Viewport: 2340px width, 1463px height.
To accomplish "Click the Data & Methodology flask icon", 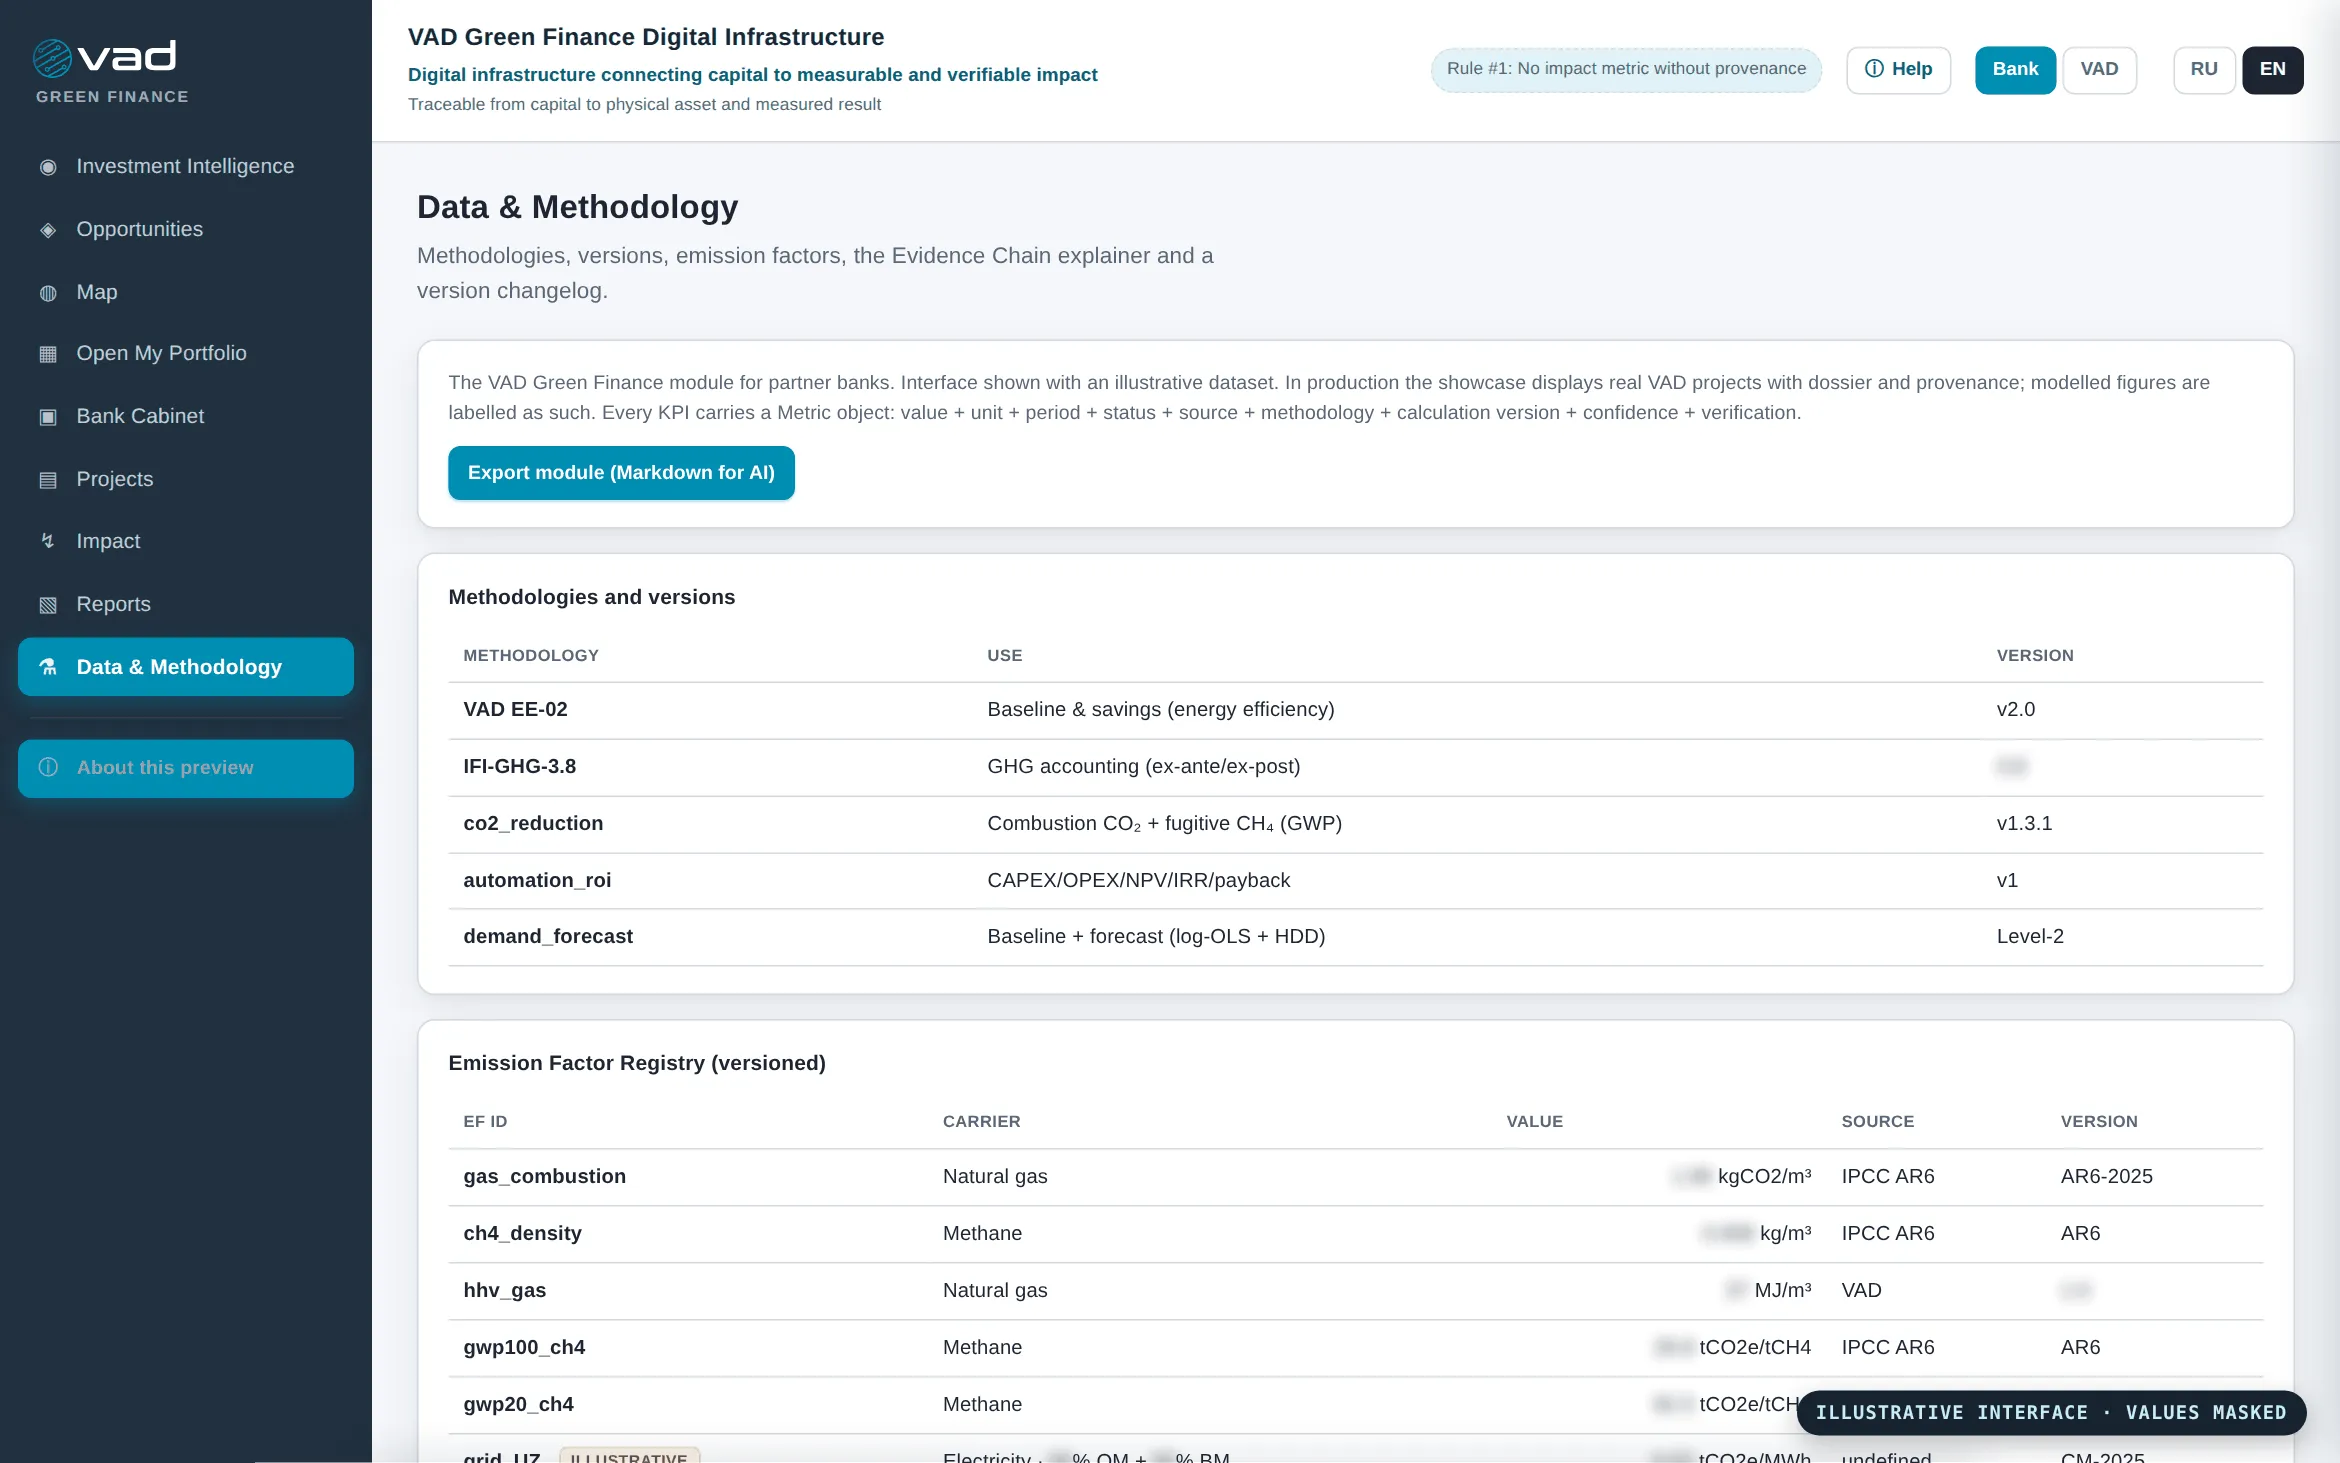I will click(x=48, y=667).
